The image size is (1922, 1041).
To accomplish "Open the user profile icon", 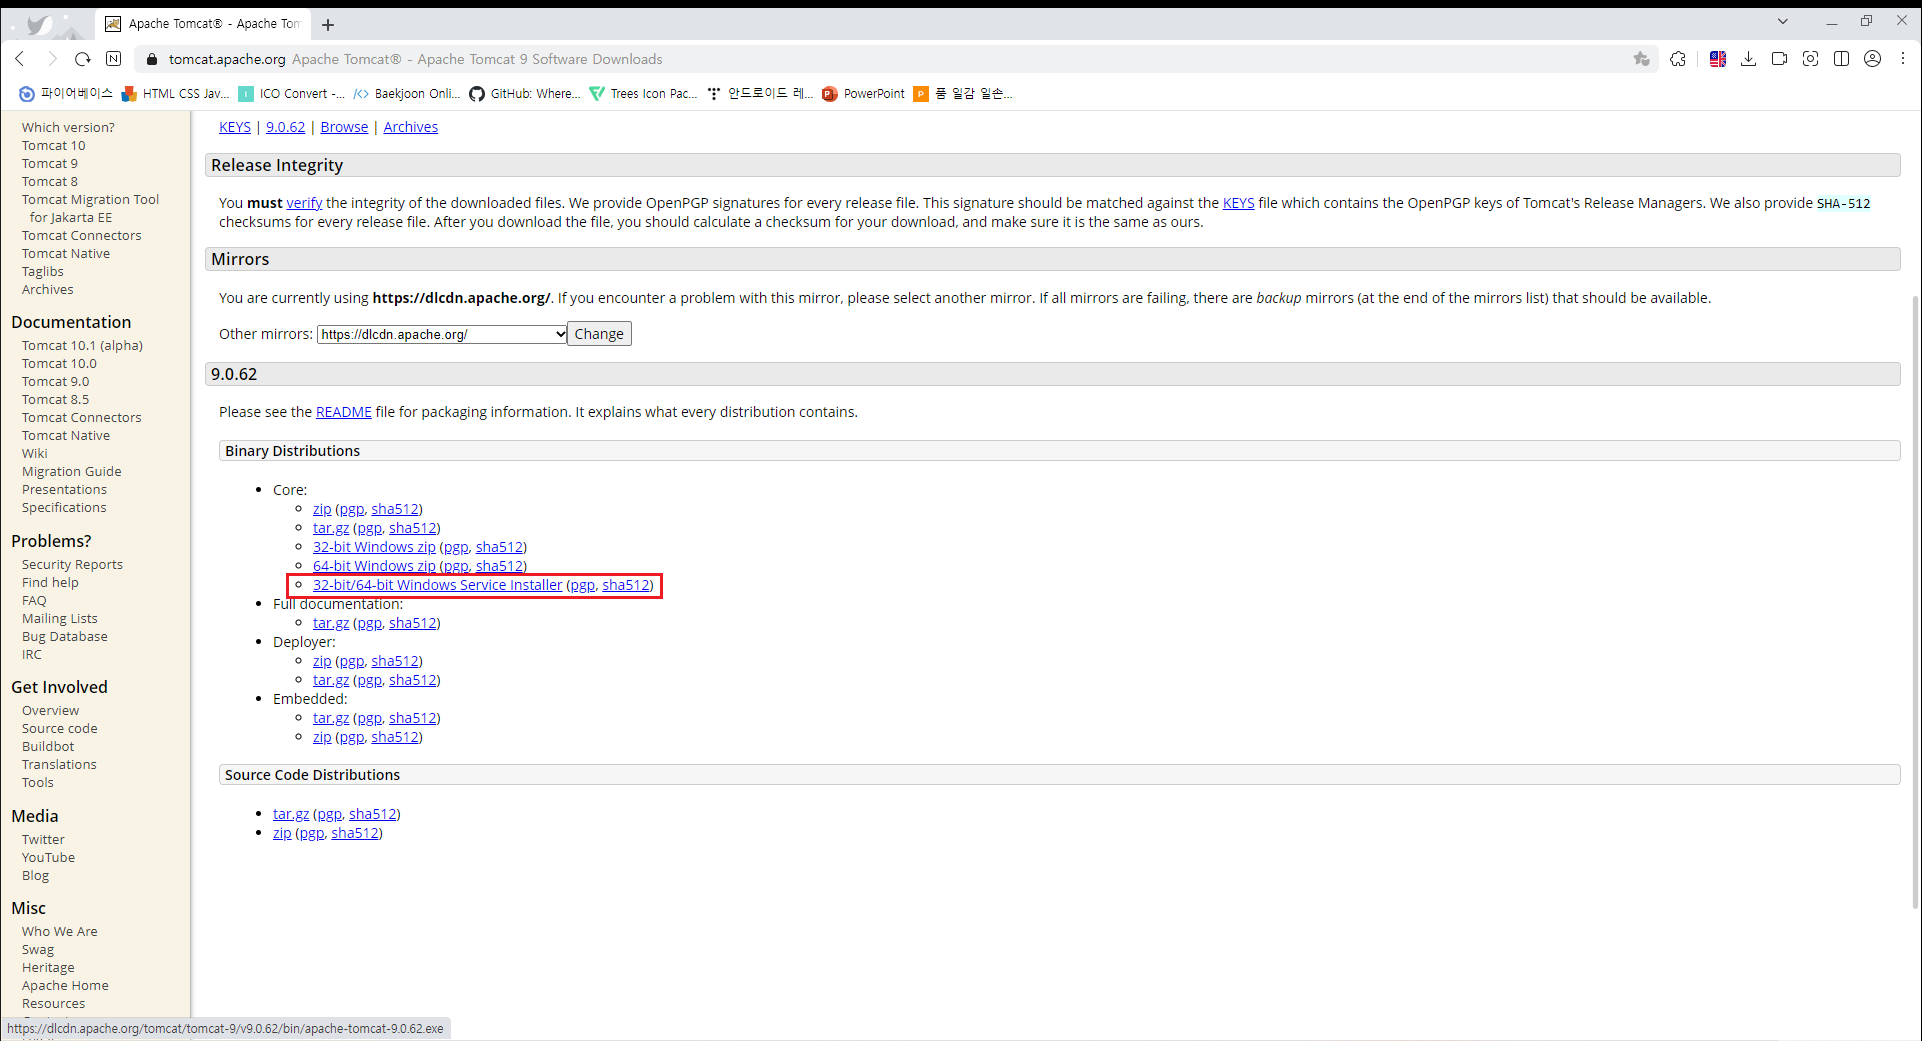I will (1872, 59).
